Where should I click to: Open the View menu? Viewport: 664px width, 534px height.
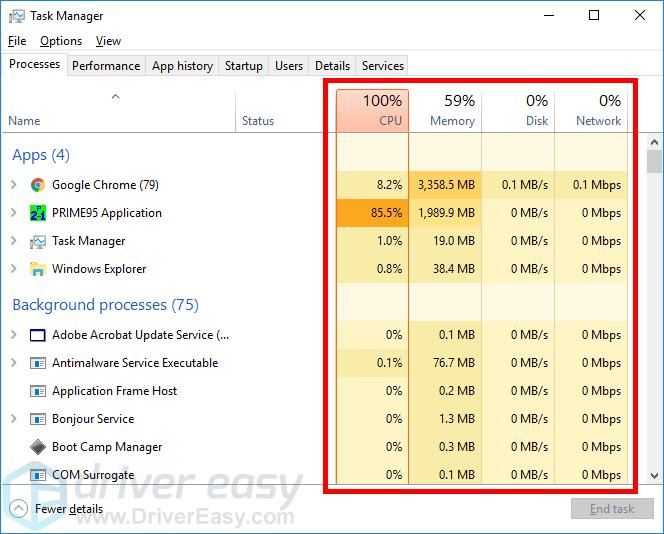pyautogui.click(x=108, y=41)
